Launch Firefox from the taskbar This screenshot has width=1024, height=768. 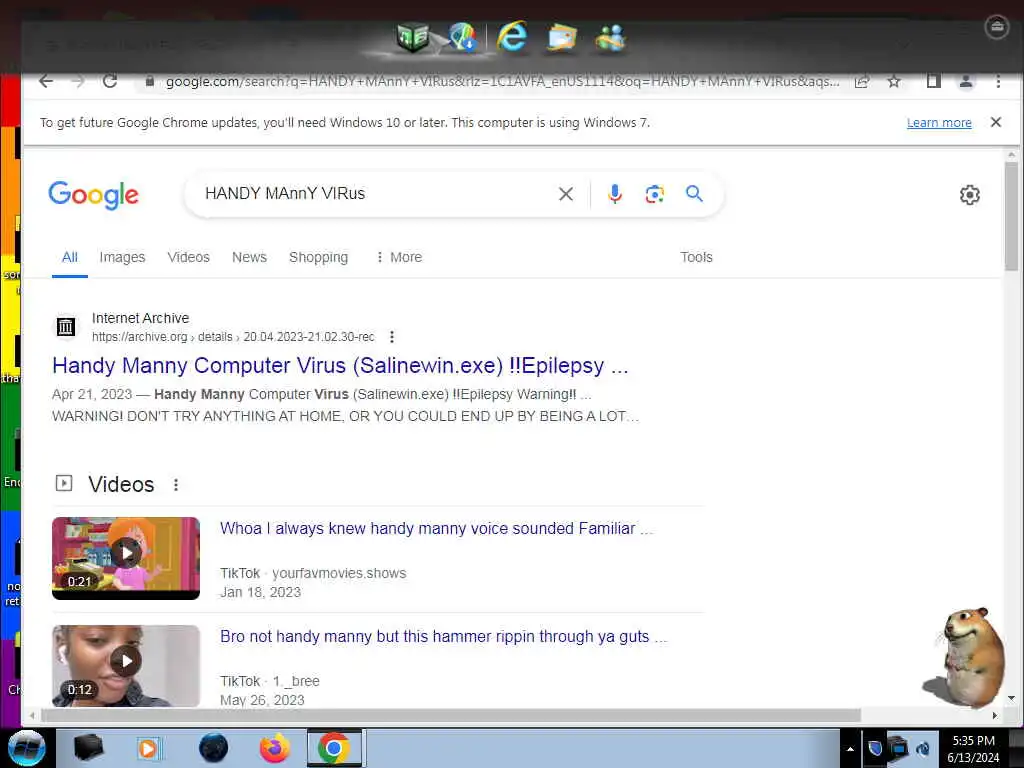(x=275, y=748)
